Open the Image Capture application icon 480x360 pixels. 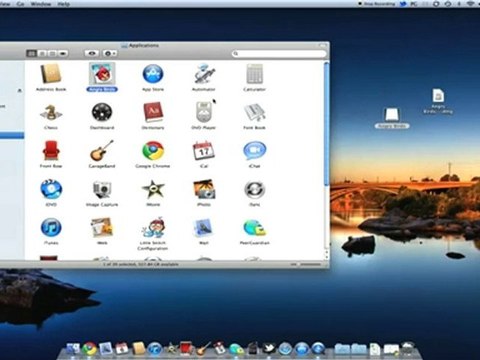(102, 189)
